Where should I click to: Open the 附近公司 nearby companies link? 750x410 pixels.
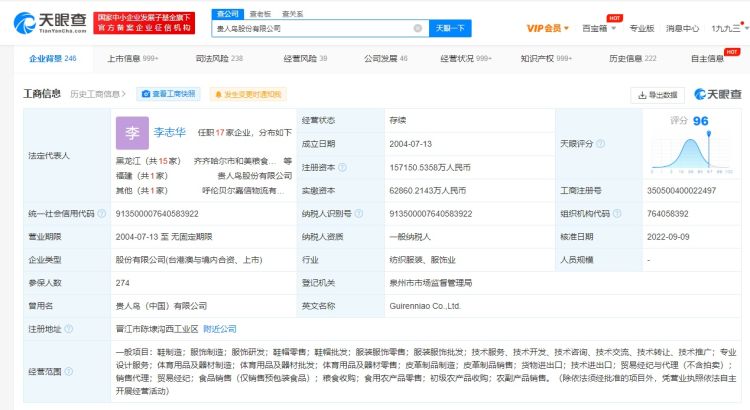(x=219, y=328)
